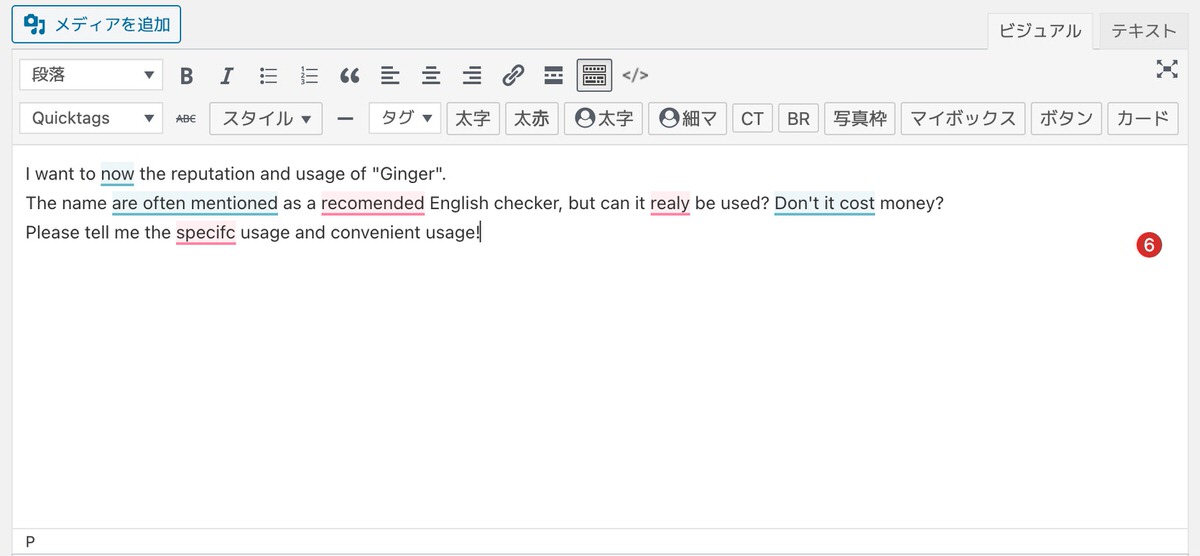Click the マイボックス button
The height and width of the screenshot is (556, 1200).
pyautogui.click(x=962, y=118)
